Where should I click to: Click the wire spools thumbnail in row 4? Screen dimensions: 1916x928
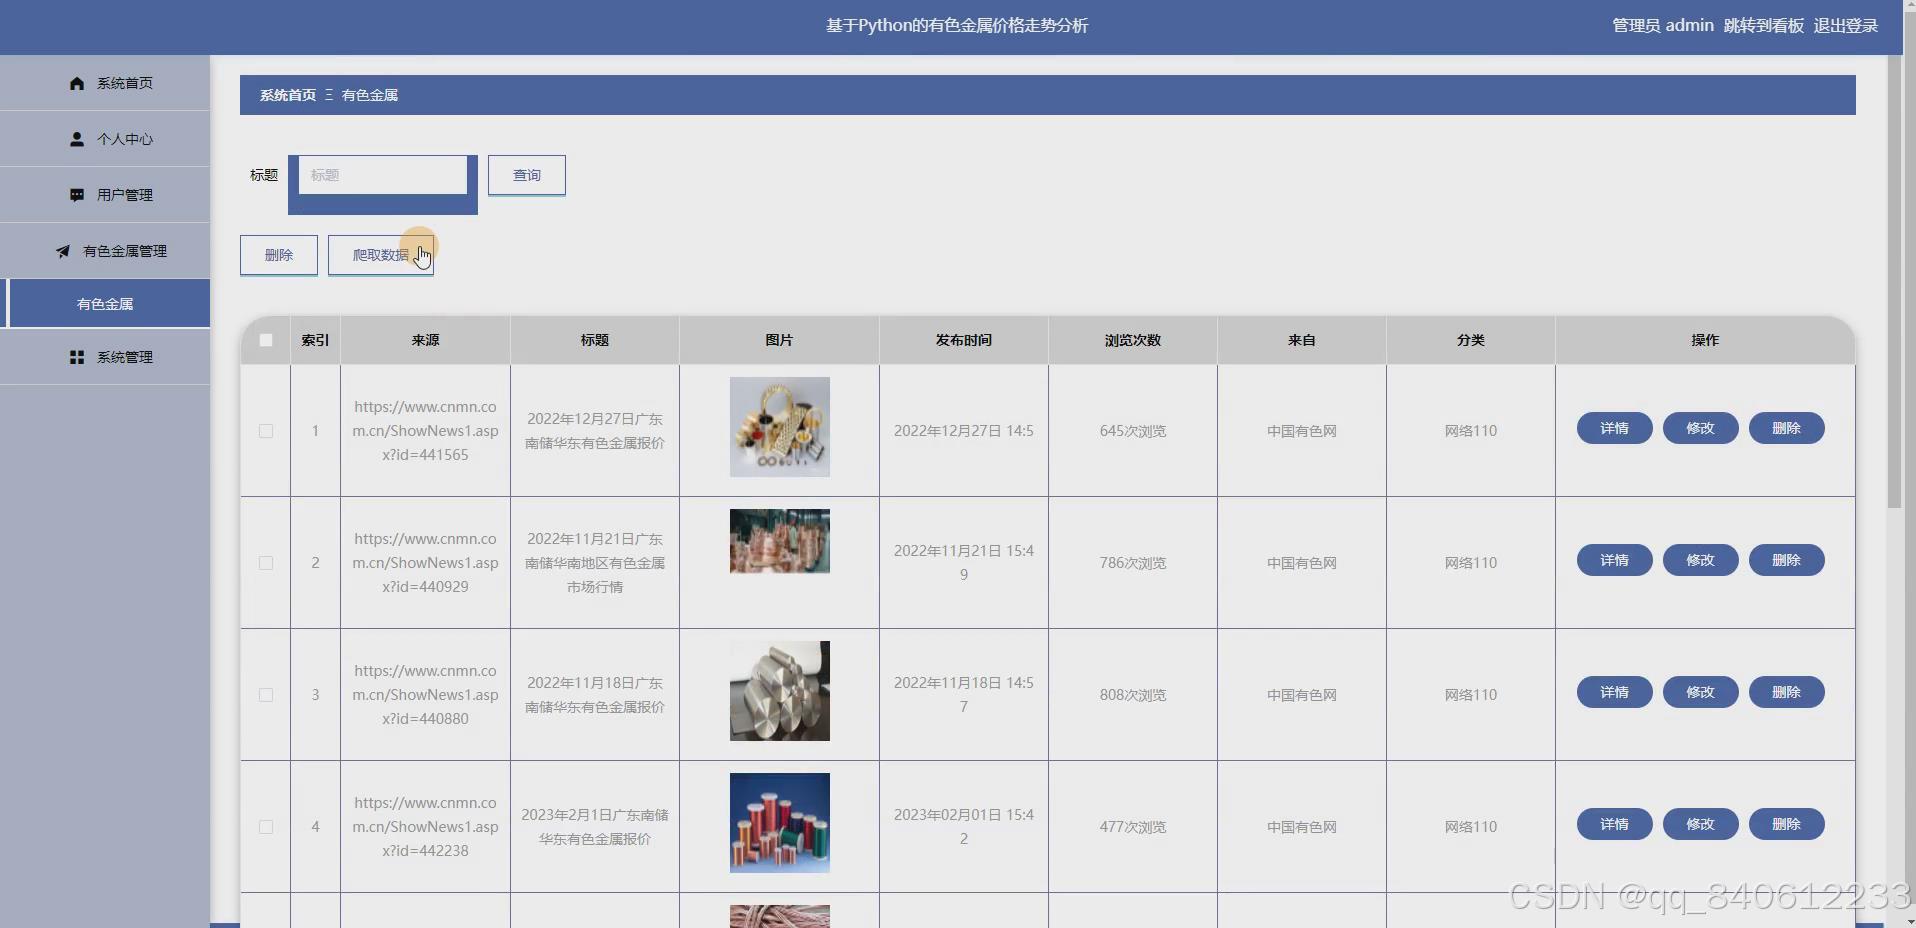click(780, 823)
